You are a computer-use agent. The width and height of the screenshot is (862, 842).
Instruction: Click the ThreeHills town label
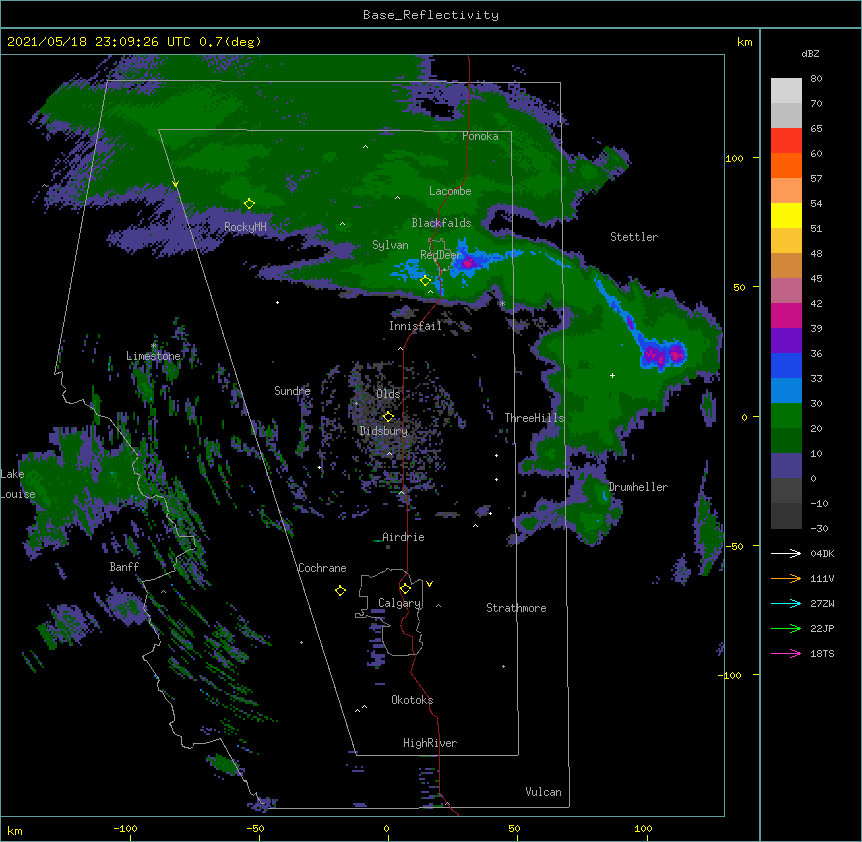[x=534, y=418]
